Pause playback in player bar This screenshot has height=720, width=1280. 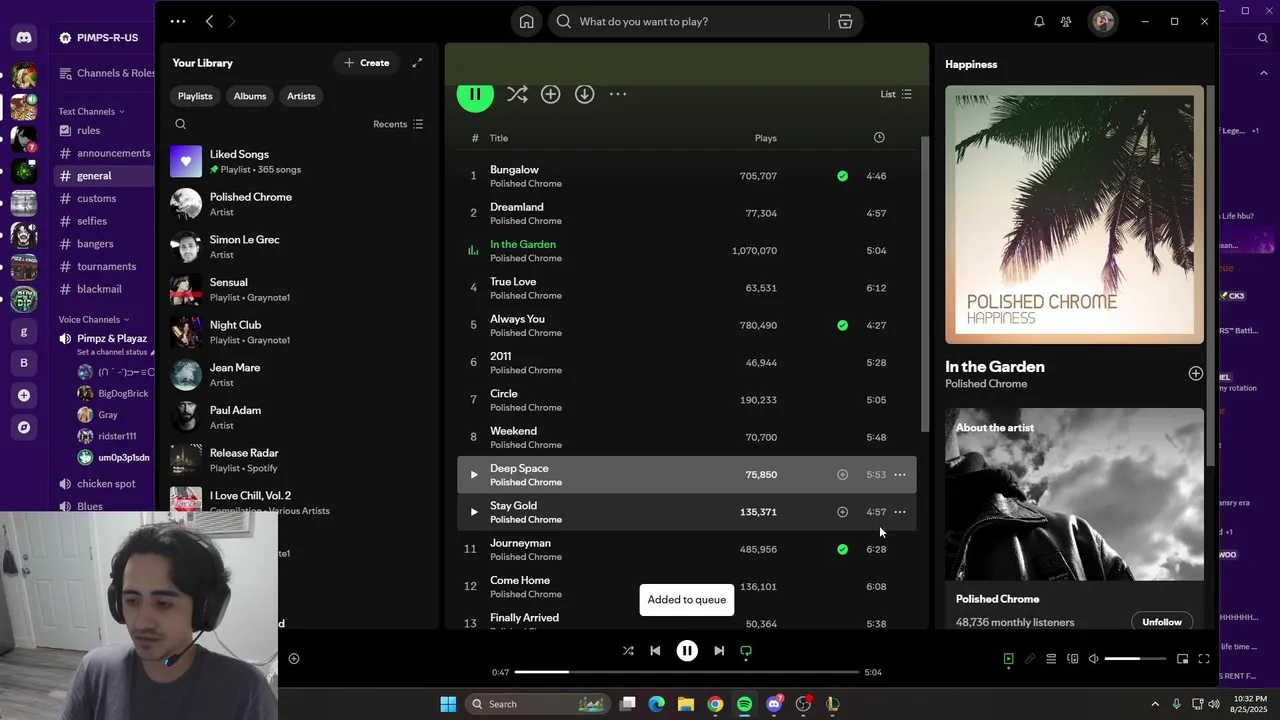687,651
